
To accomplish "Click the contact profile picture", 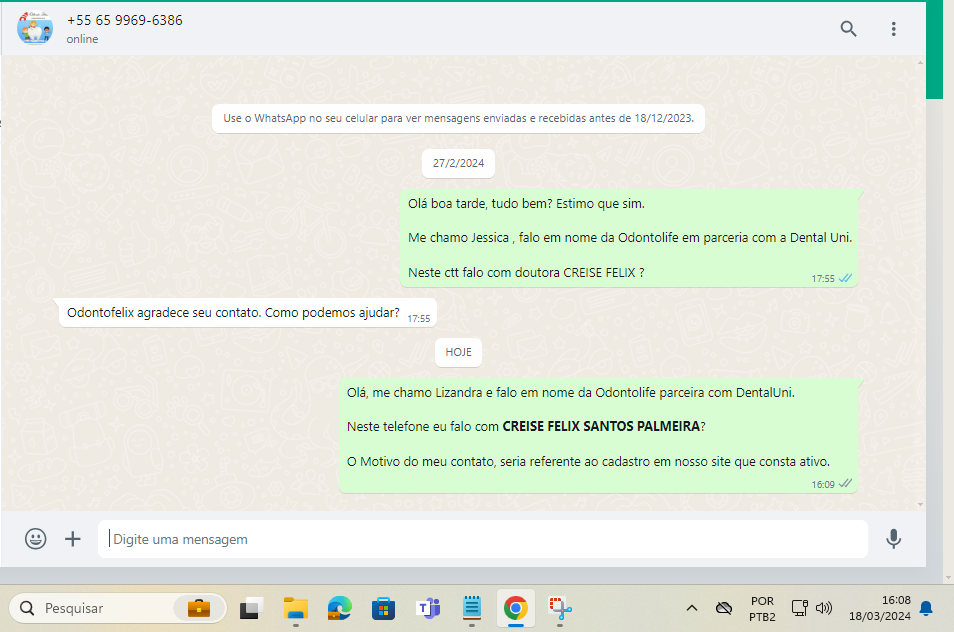I will 35,28.
